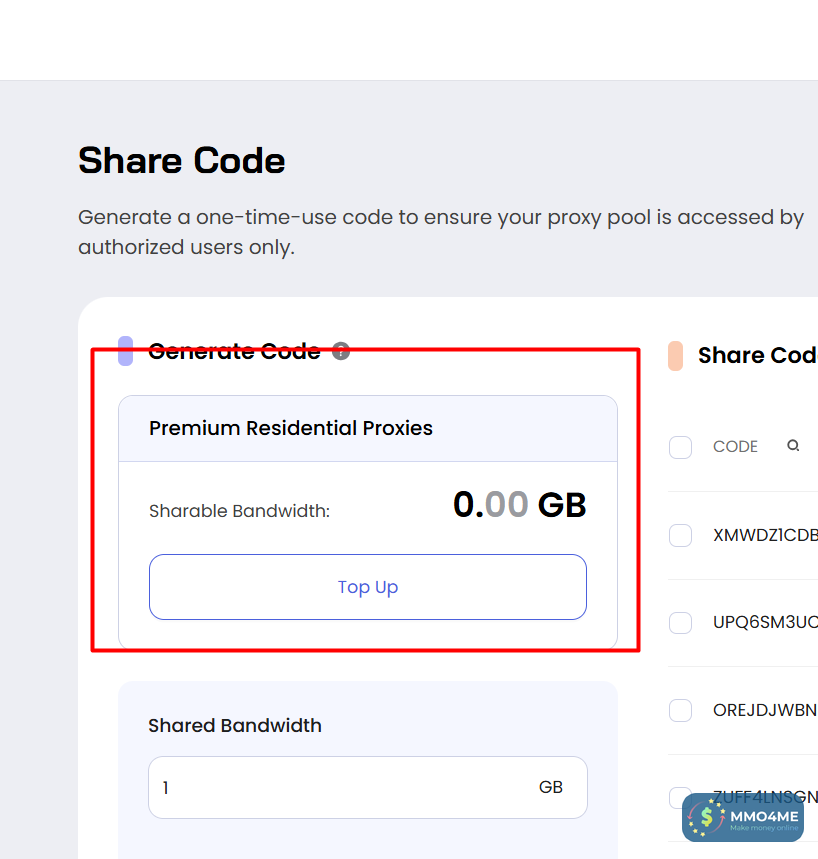Click the XMWDZ1CDB code text
Screen dimensions: 818x859
coord(765,535)
